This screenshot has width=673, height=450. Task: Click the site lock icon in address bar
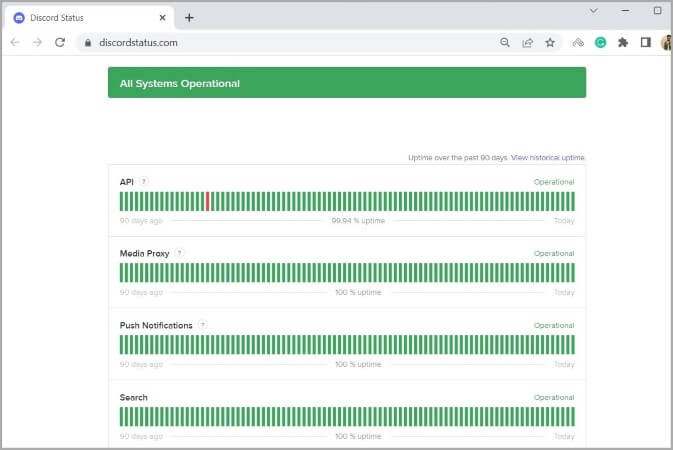pos(88,43)
